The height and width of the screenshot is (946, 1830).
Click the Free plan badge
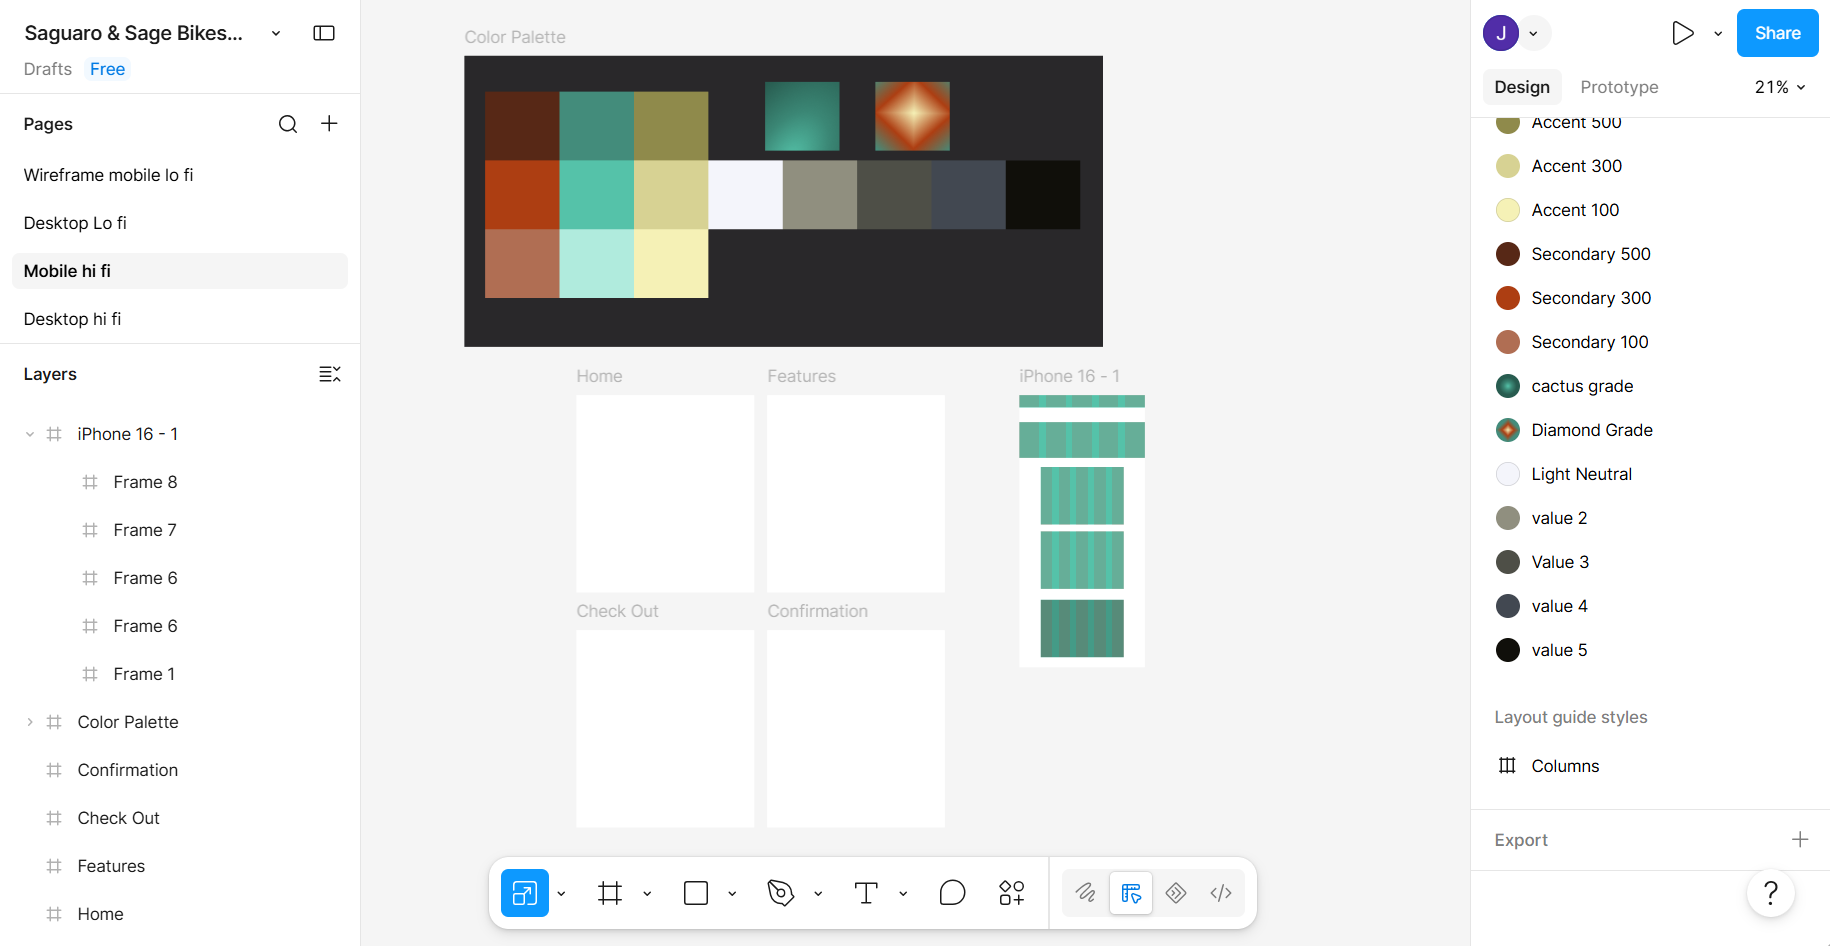pyautogui.click(x=108, y=69)
